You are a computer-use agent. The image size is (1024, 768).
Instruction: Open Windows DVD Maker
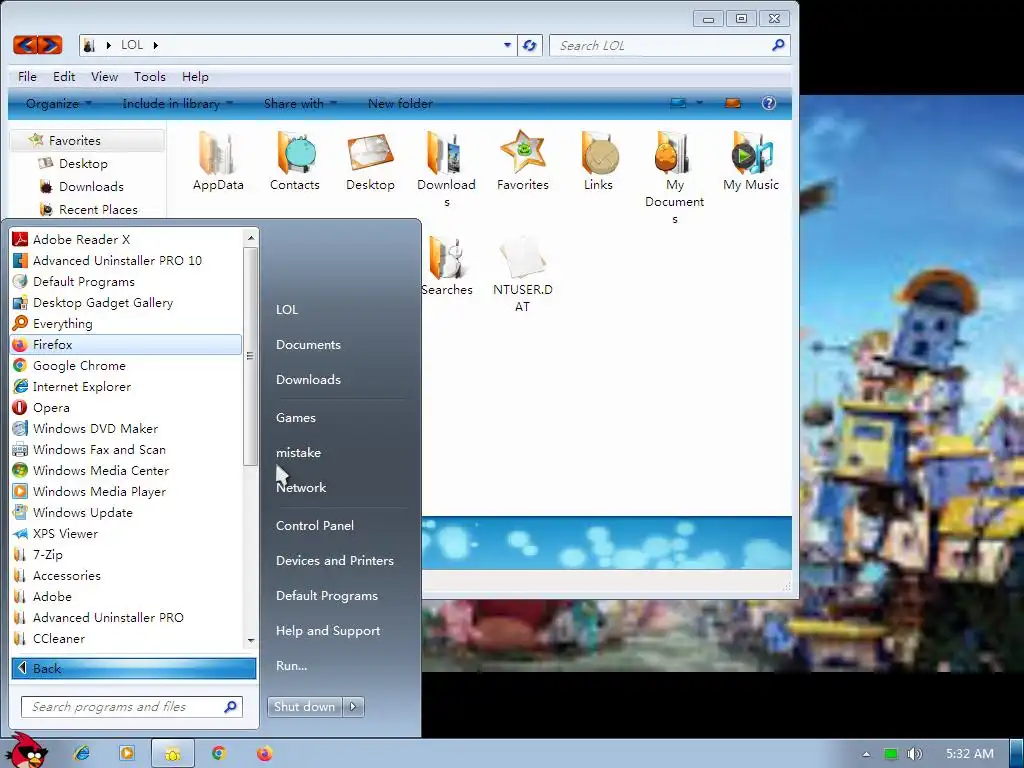tap(126, 428)
